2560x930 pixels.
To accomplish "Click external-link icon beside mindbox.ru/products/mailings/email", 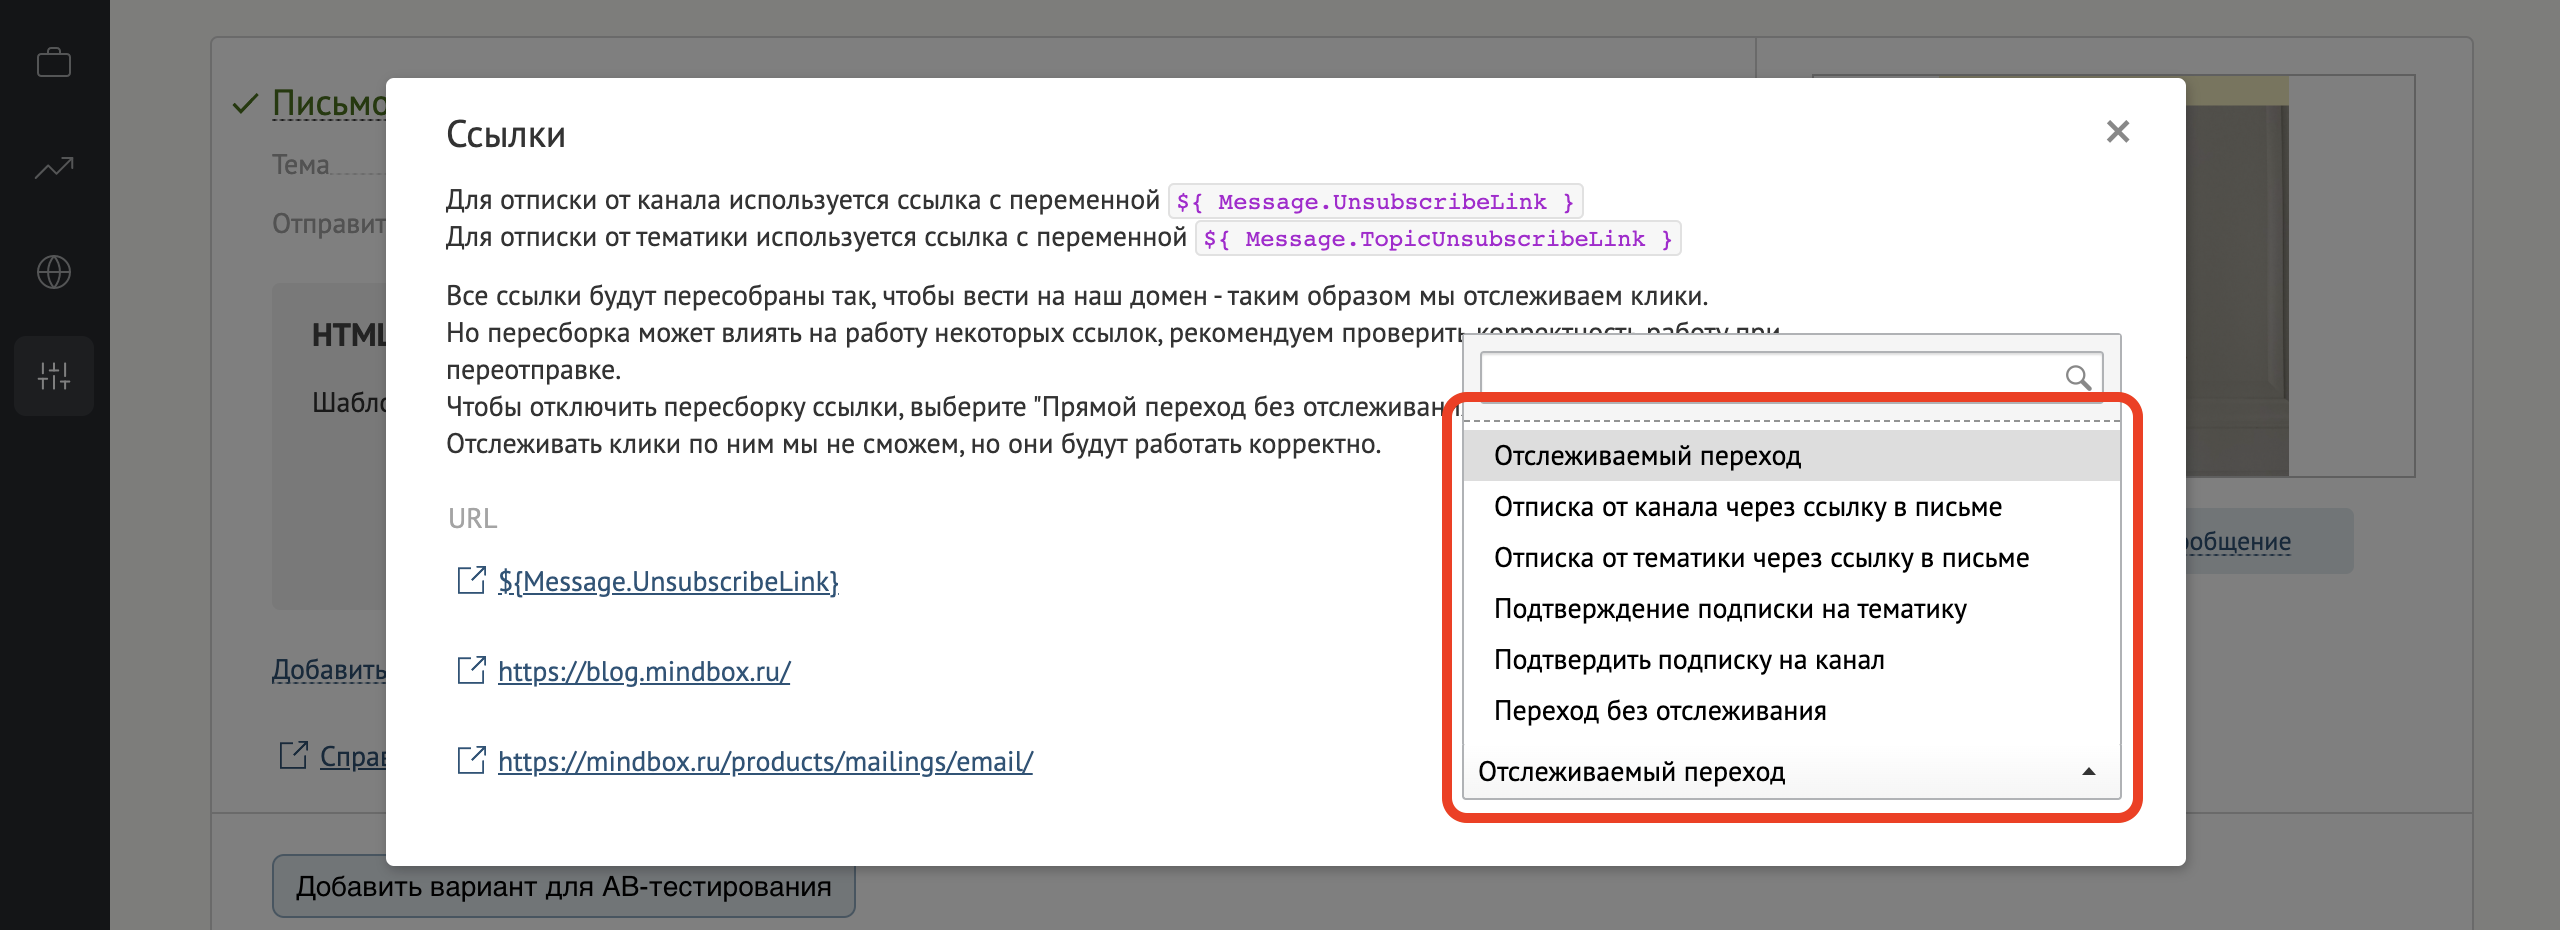I will (471, 761).
